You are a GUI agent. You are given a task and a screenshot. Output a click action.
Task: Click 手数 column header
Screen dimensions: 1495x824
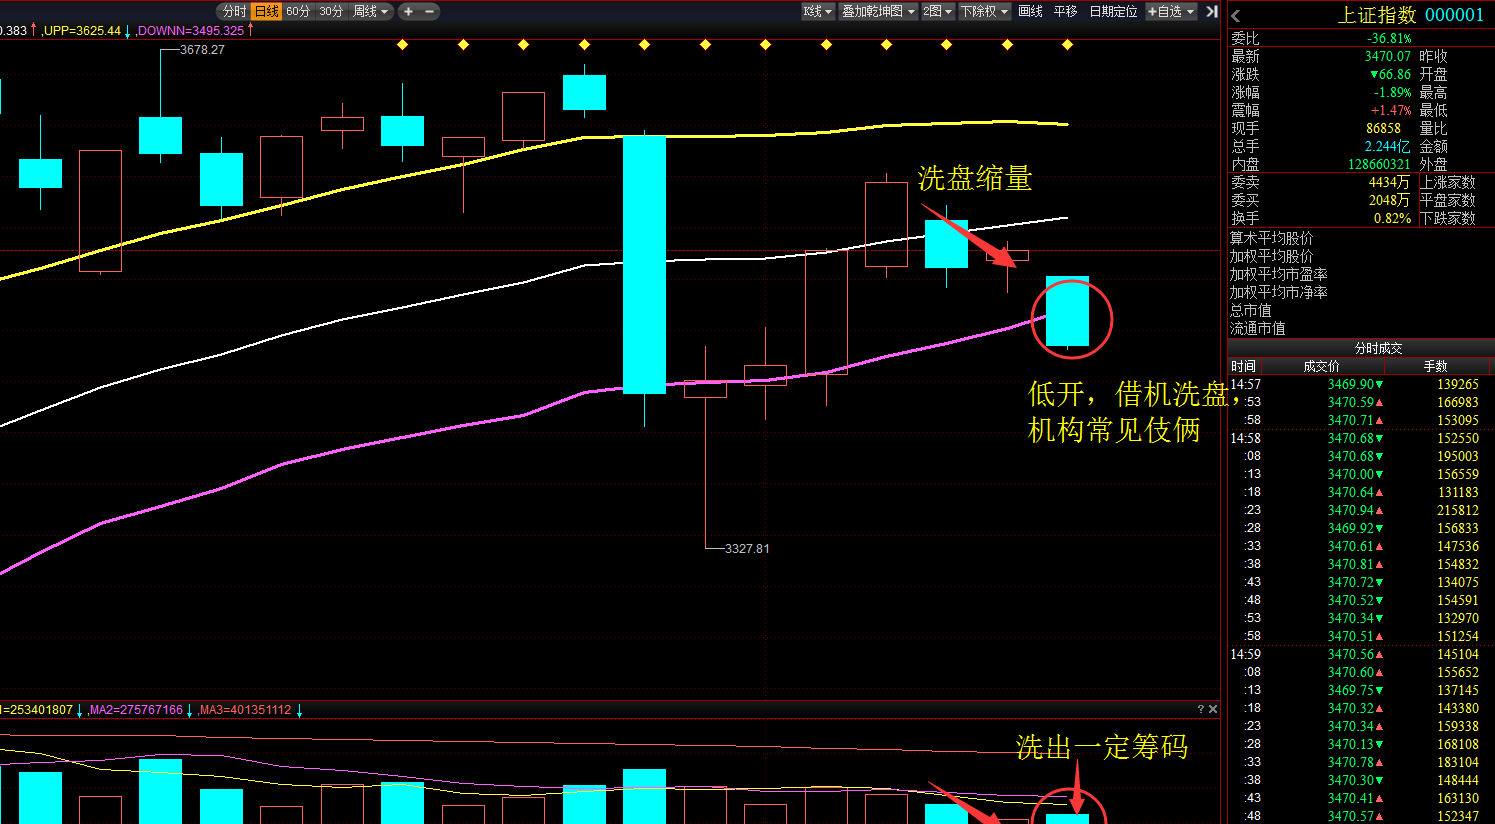1435,366
